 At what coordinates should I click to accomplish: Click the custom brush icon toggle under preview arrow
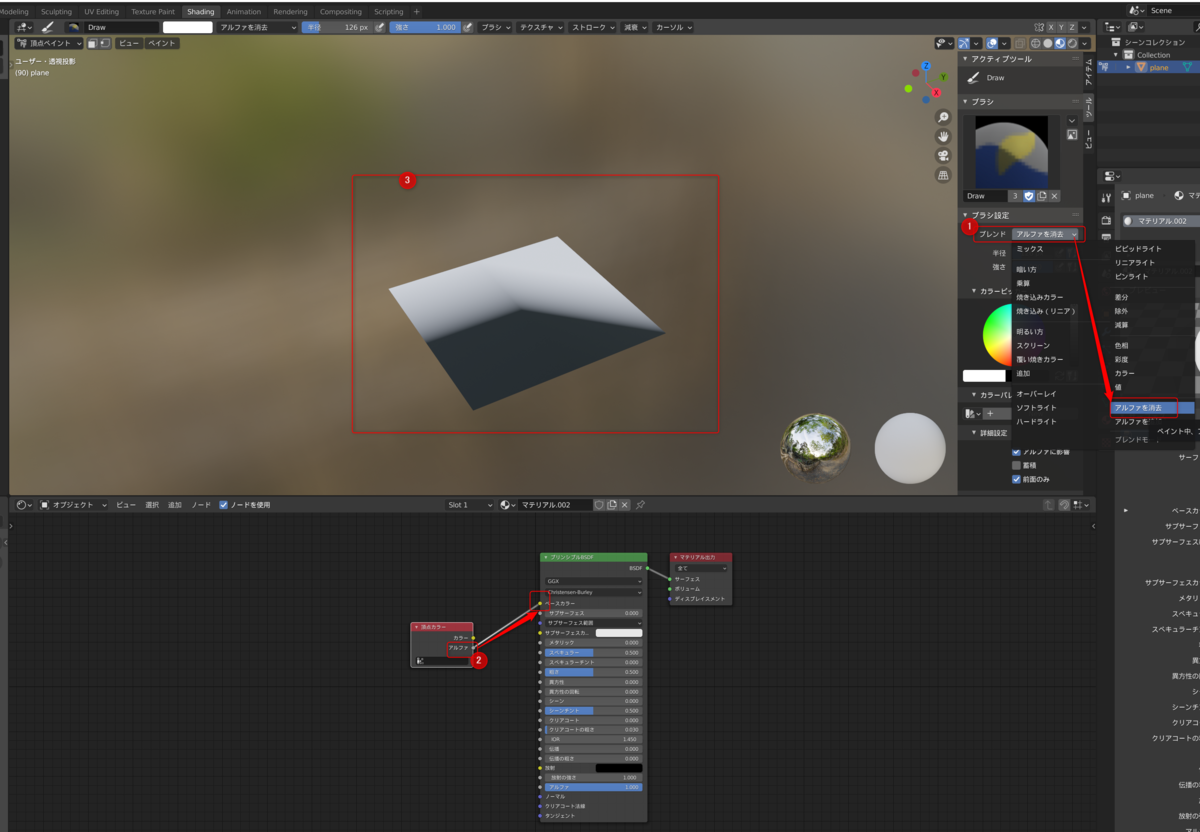(1072, 134)
